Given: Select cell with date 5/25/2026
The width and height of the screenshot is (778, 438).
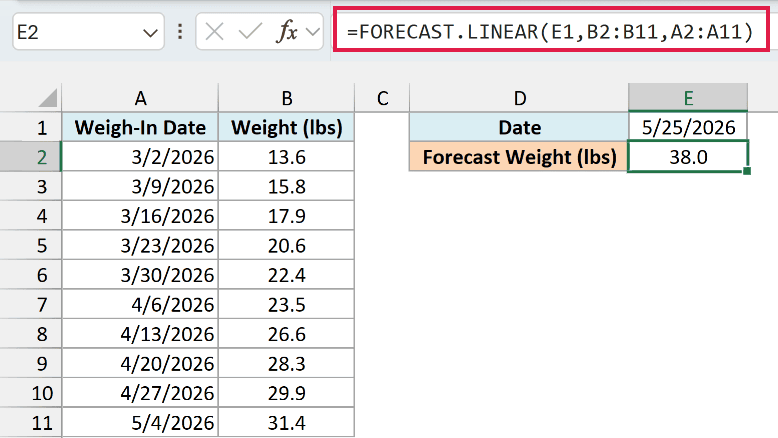Looking at the screenshot, I should point(688,127).
